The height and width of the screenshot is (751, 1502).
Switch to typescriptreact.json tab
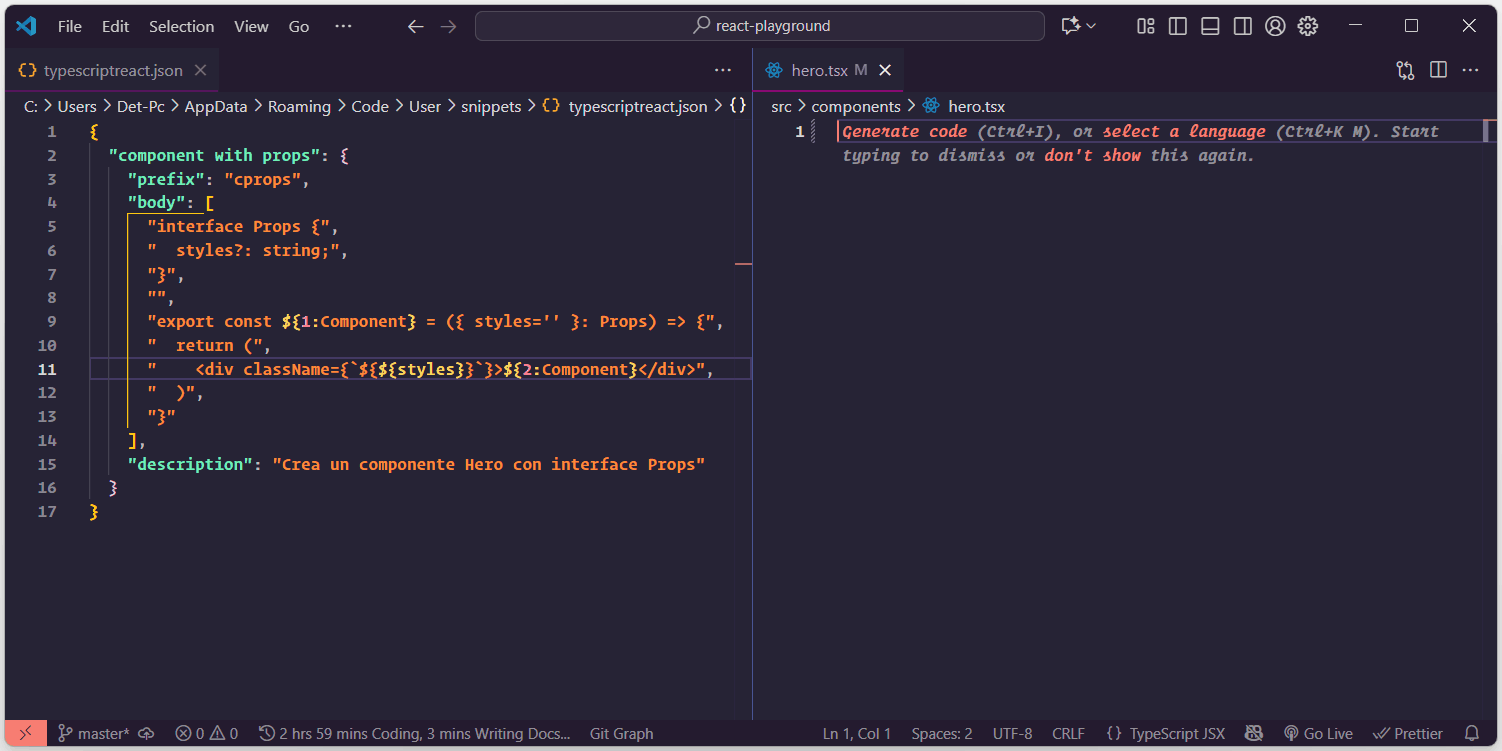[113, 70]
